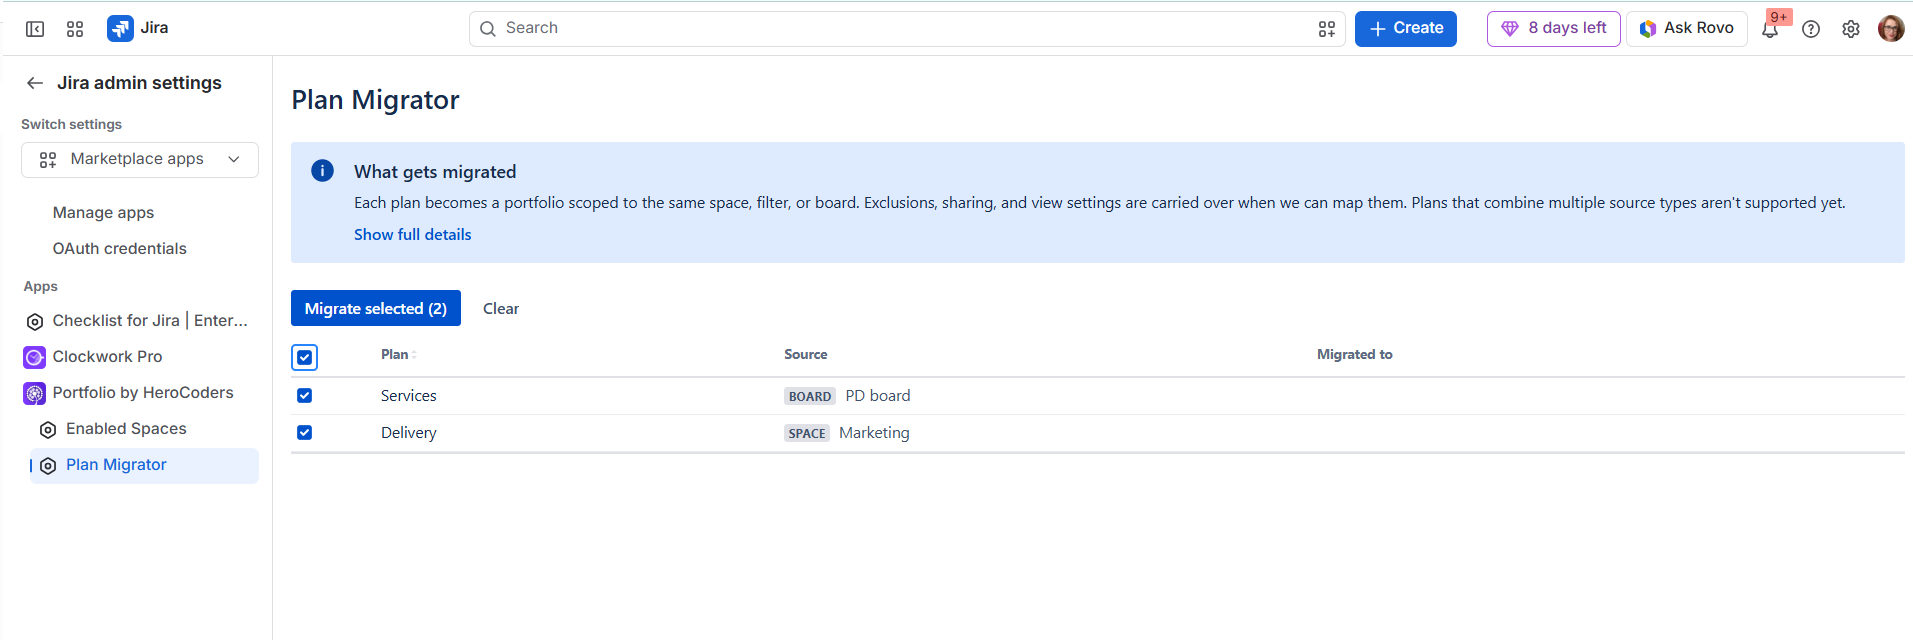
Task: Click Migrate selected (2) button
Action: pyautogui.click(x=376, y=308)
